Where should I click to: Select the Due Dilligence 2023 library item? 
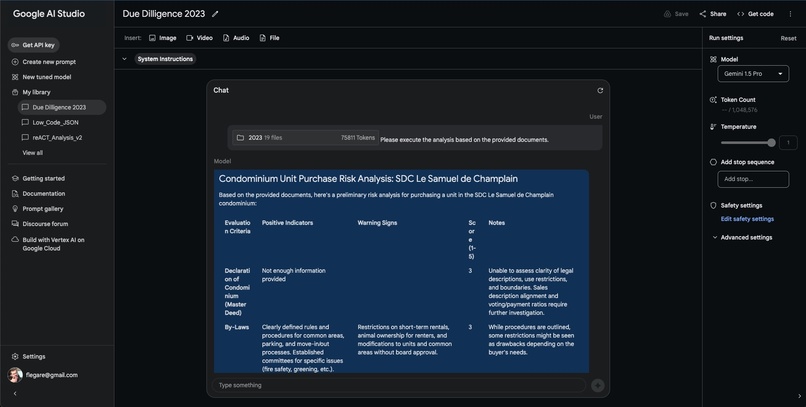[62, 107]
